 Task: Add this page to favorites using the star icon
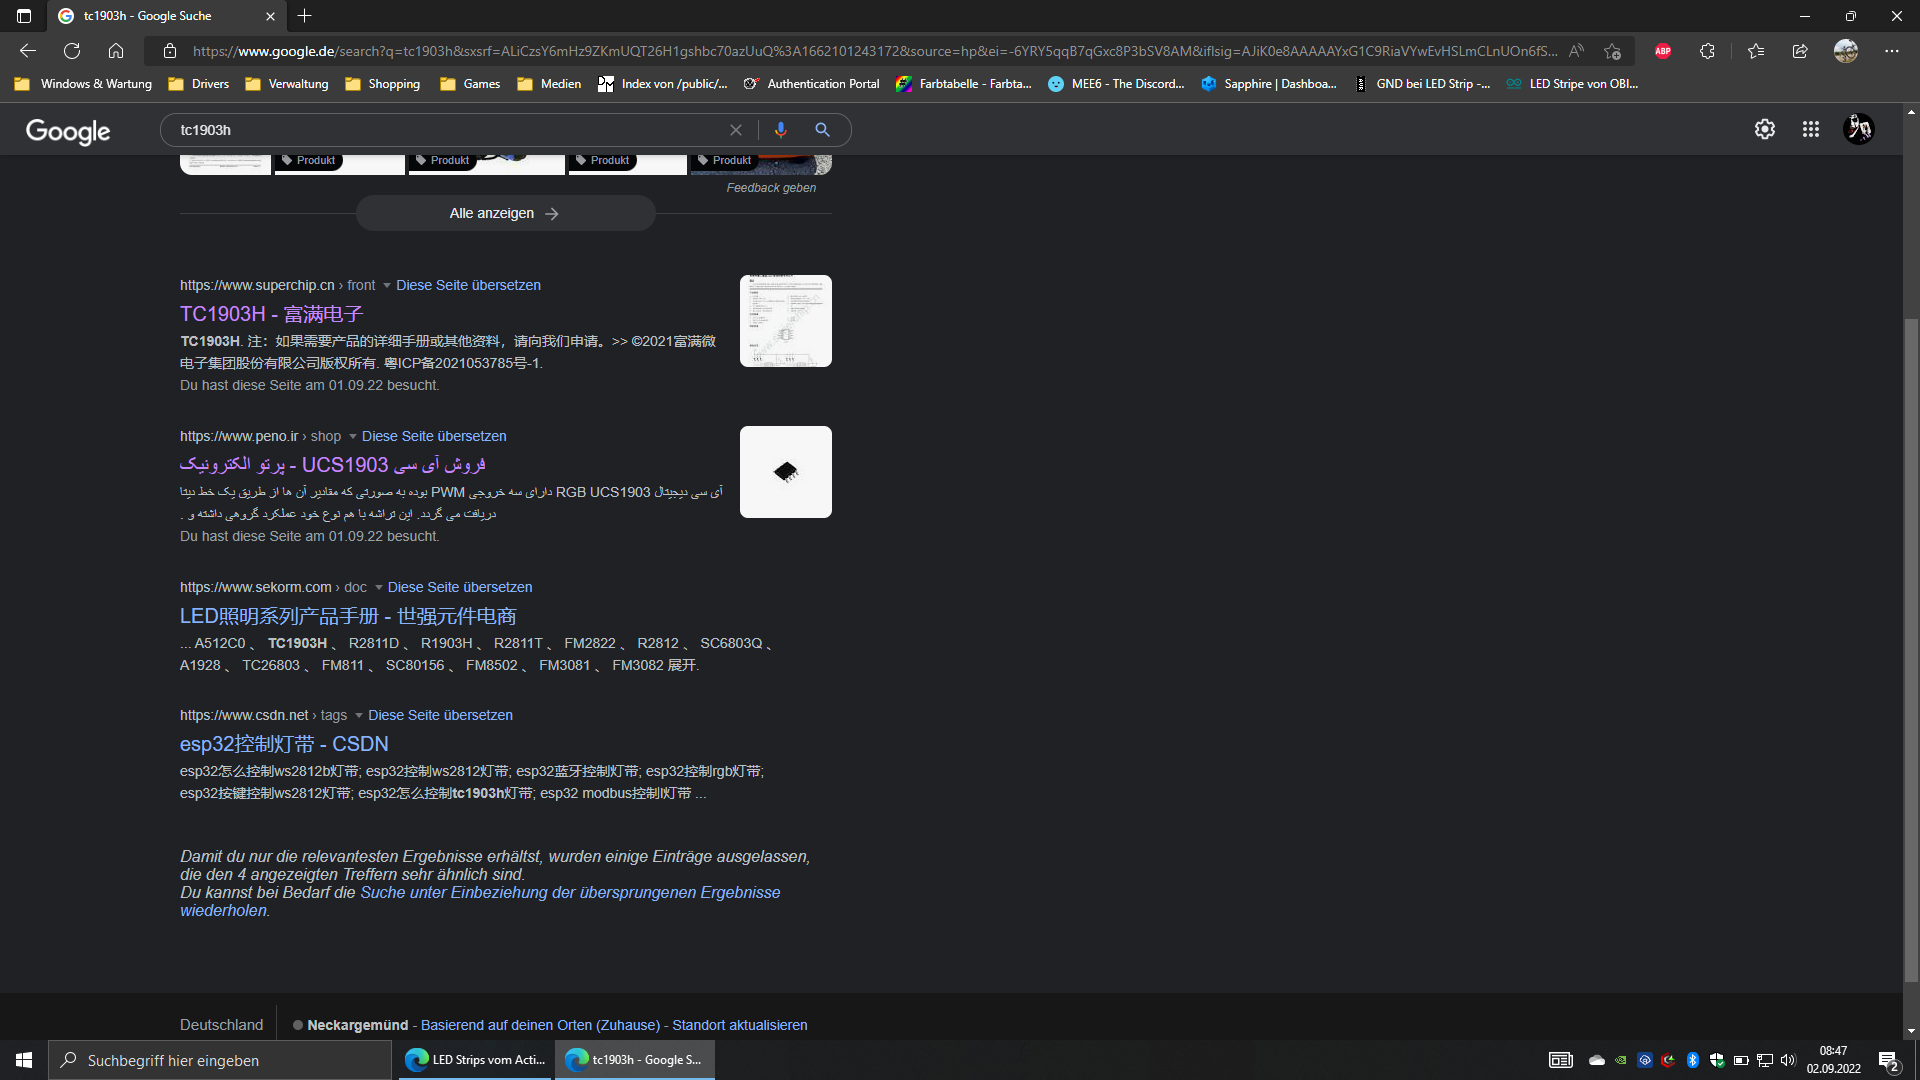[1612, 51]
